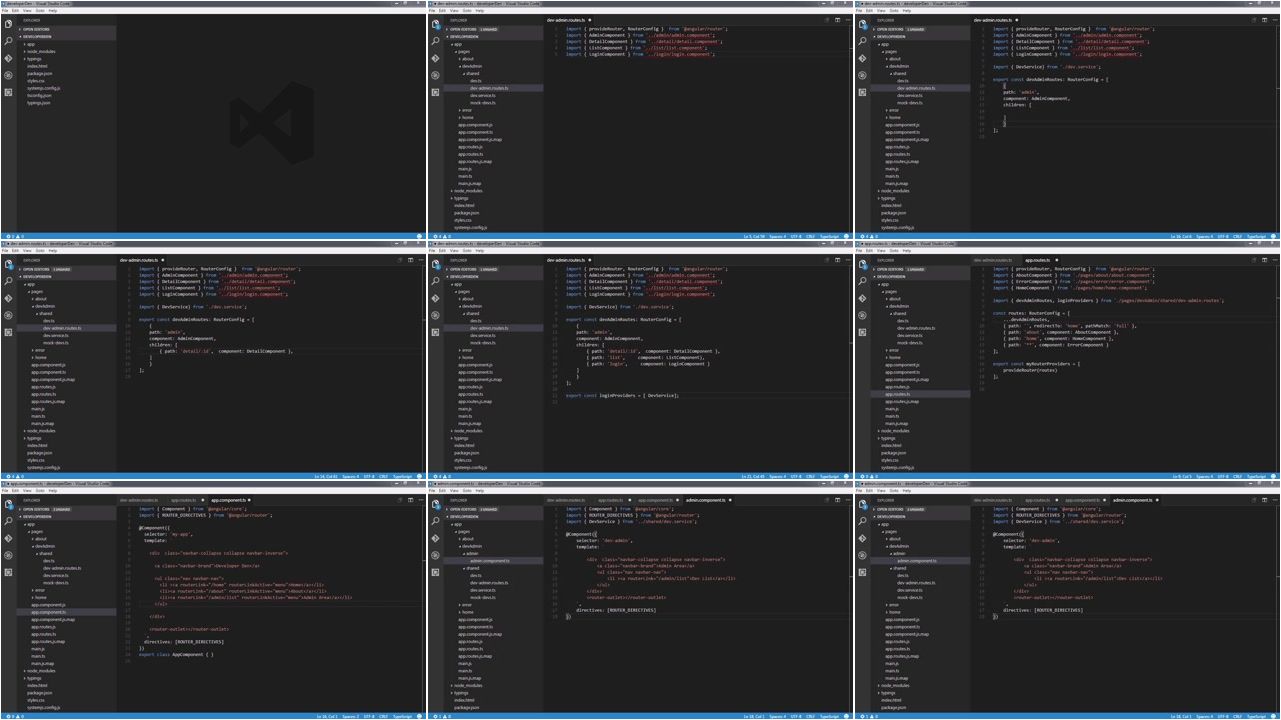
Task: Expand home folder in app.routes.ts window
Action: click(894, 357)
